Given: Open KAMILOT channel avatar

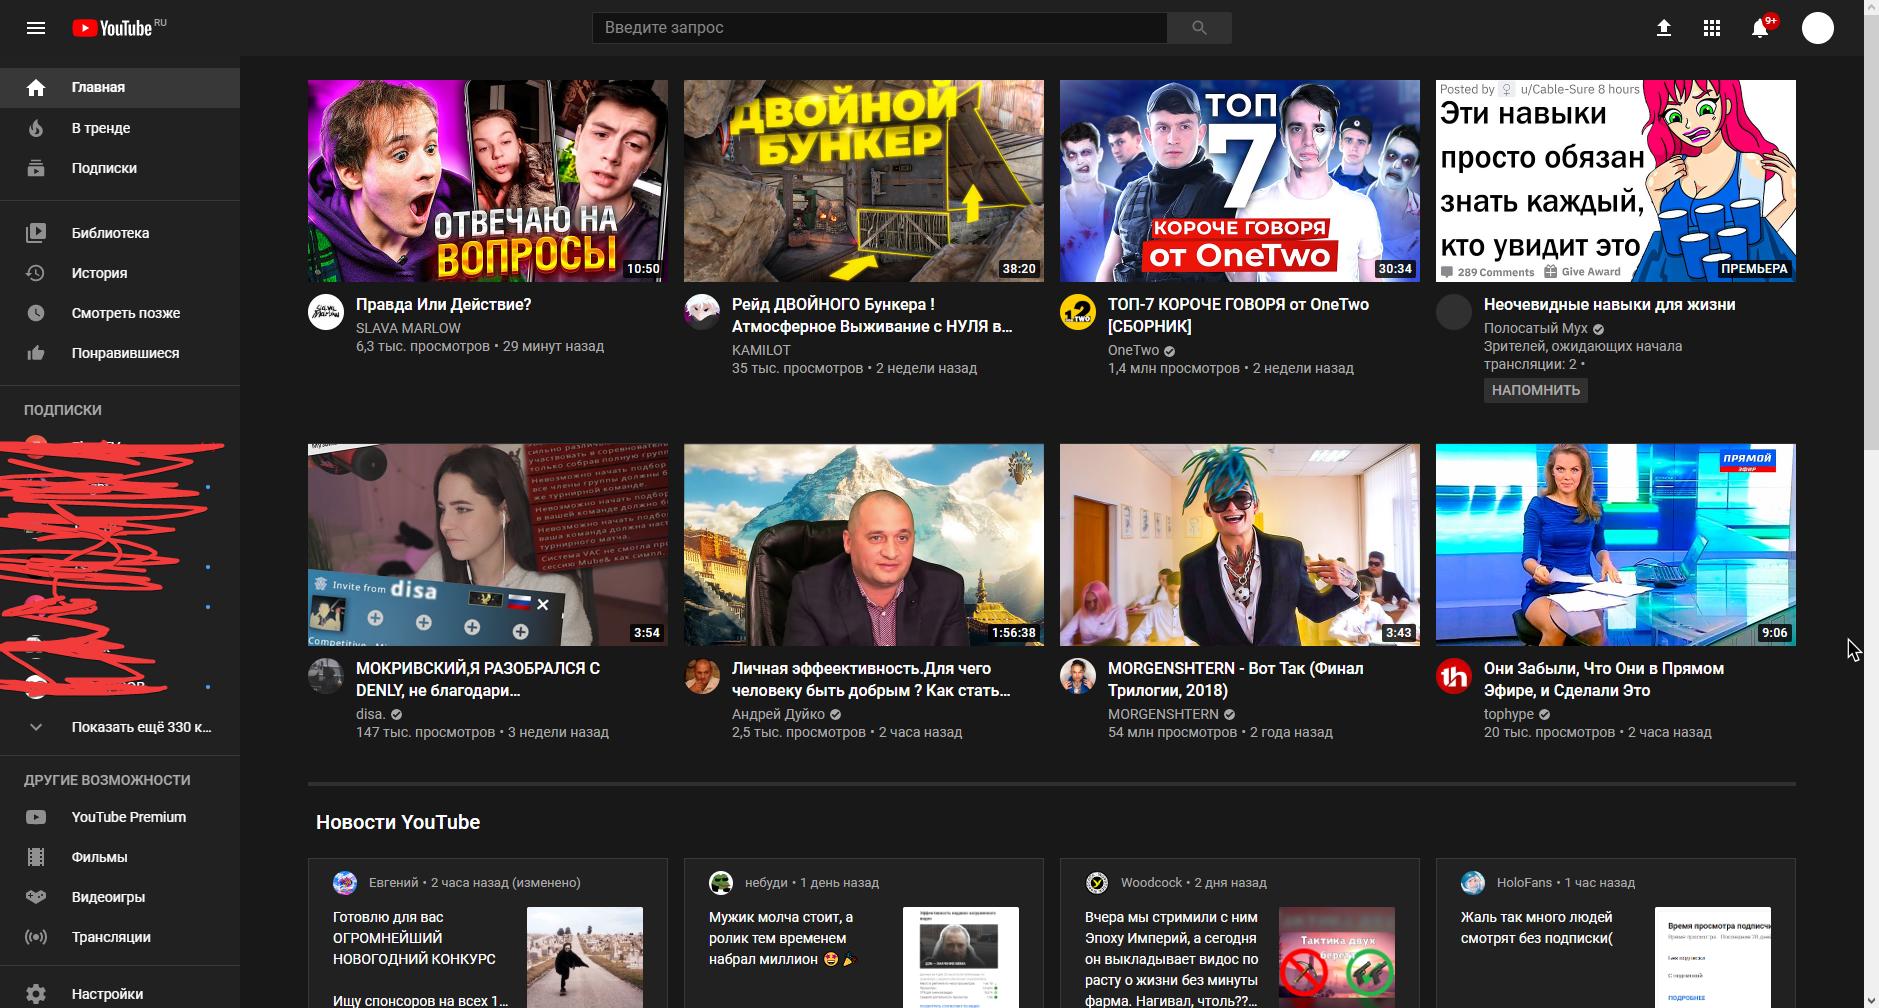Looking at the screenshot, I should (702, 312).
